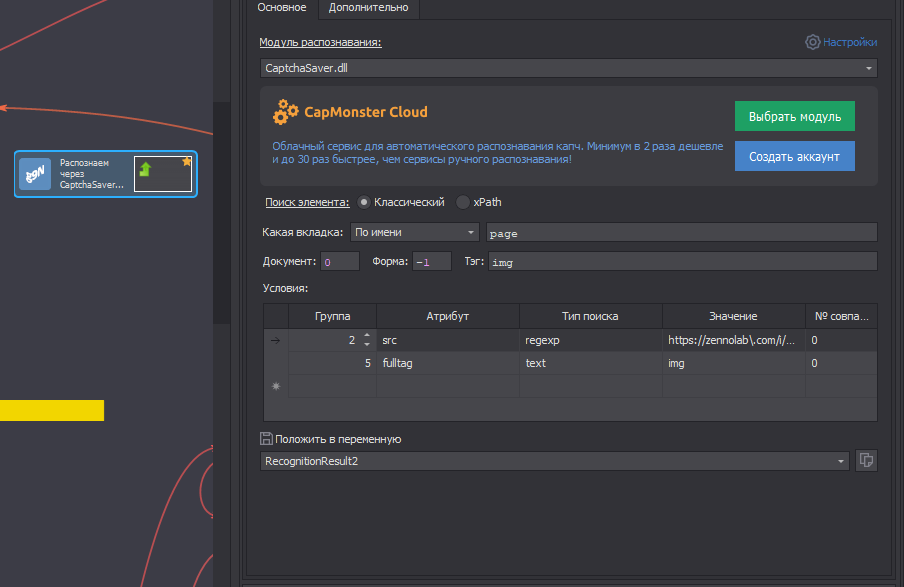Switch to the Дополнительно tab
The image size is (904, 587).
[x=368, y=7]
